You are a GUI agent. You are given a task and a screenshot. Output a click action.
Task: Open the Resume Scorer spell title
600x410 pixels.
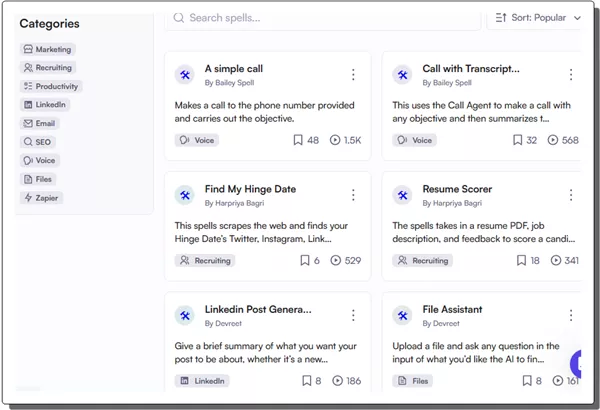(x=457, y=189)
